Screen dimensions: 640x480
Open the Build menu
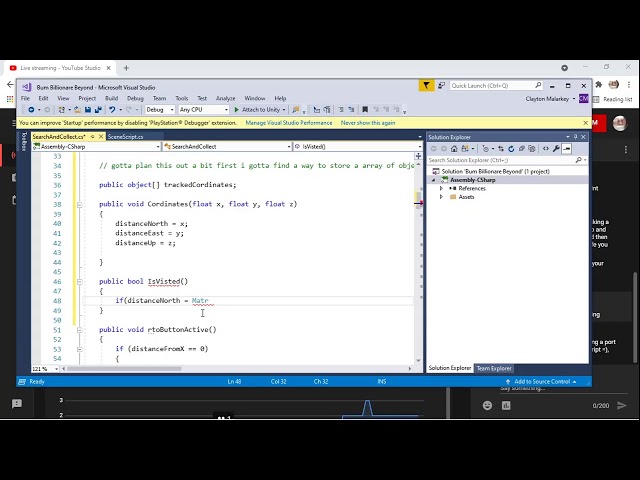pyautogui.click(x=111, y=98)
